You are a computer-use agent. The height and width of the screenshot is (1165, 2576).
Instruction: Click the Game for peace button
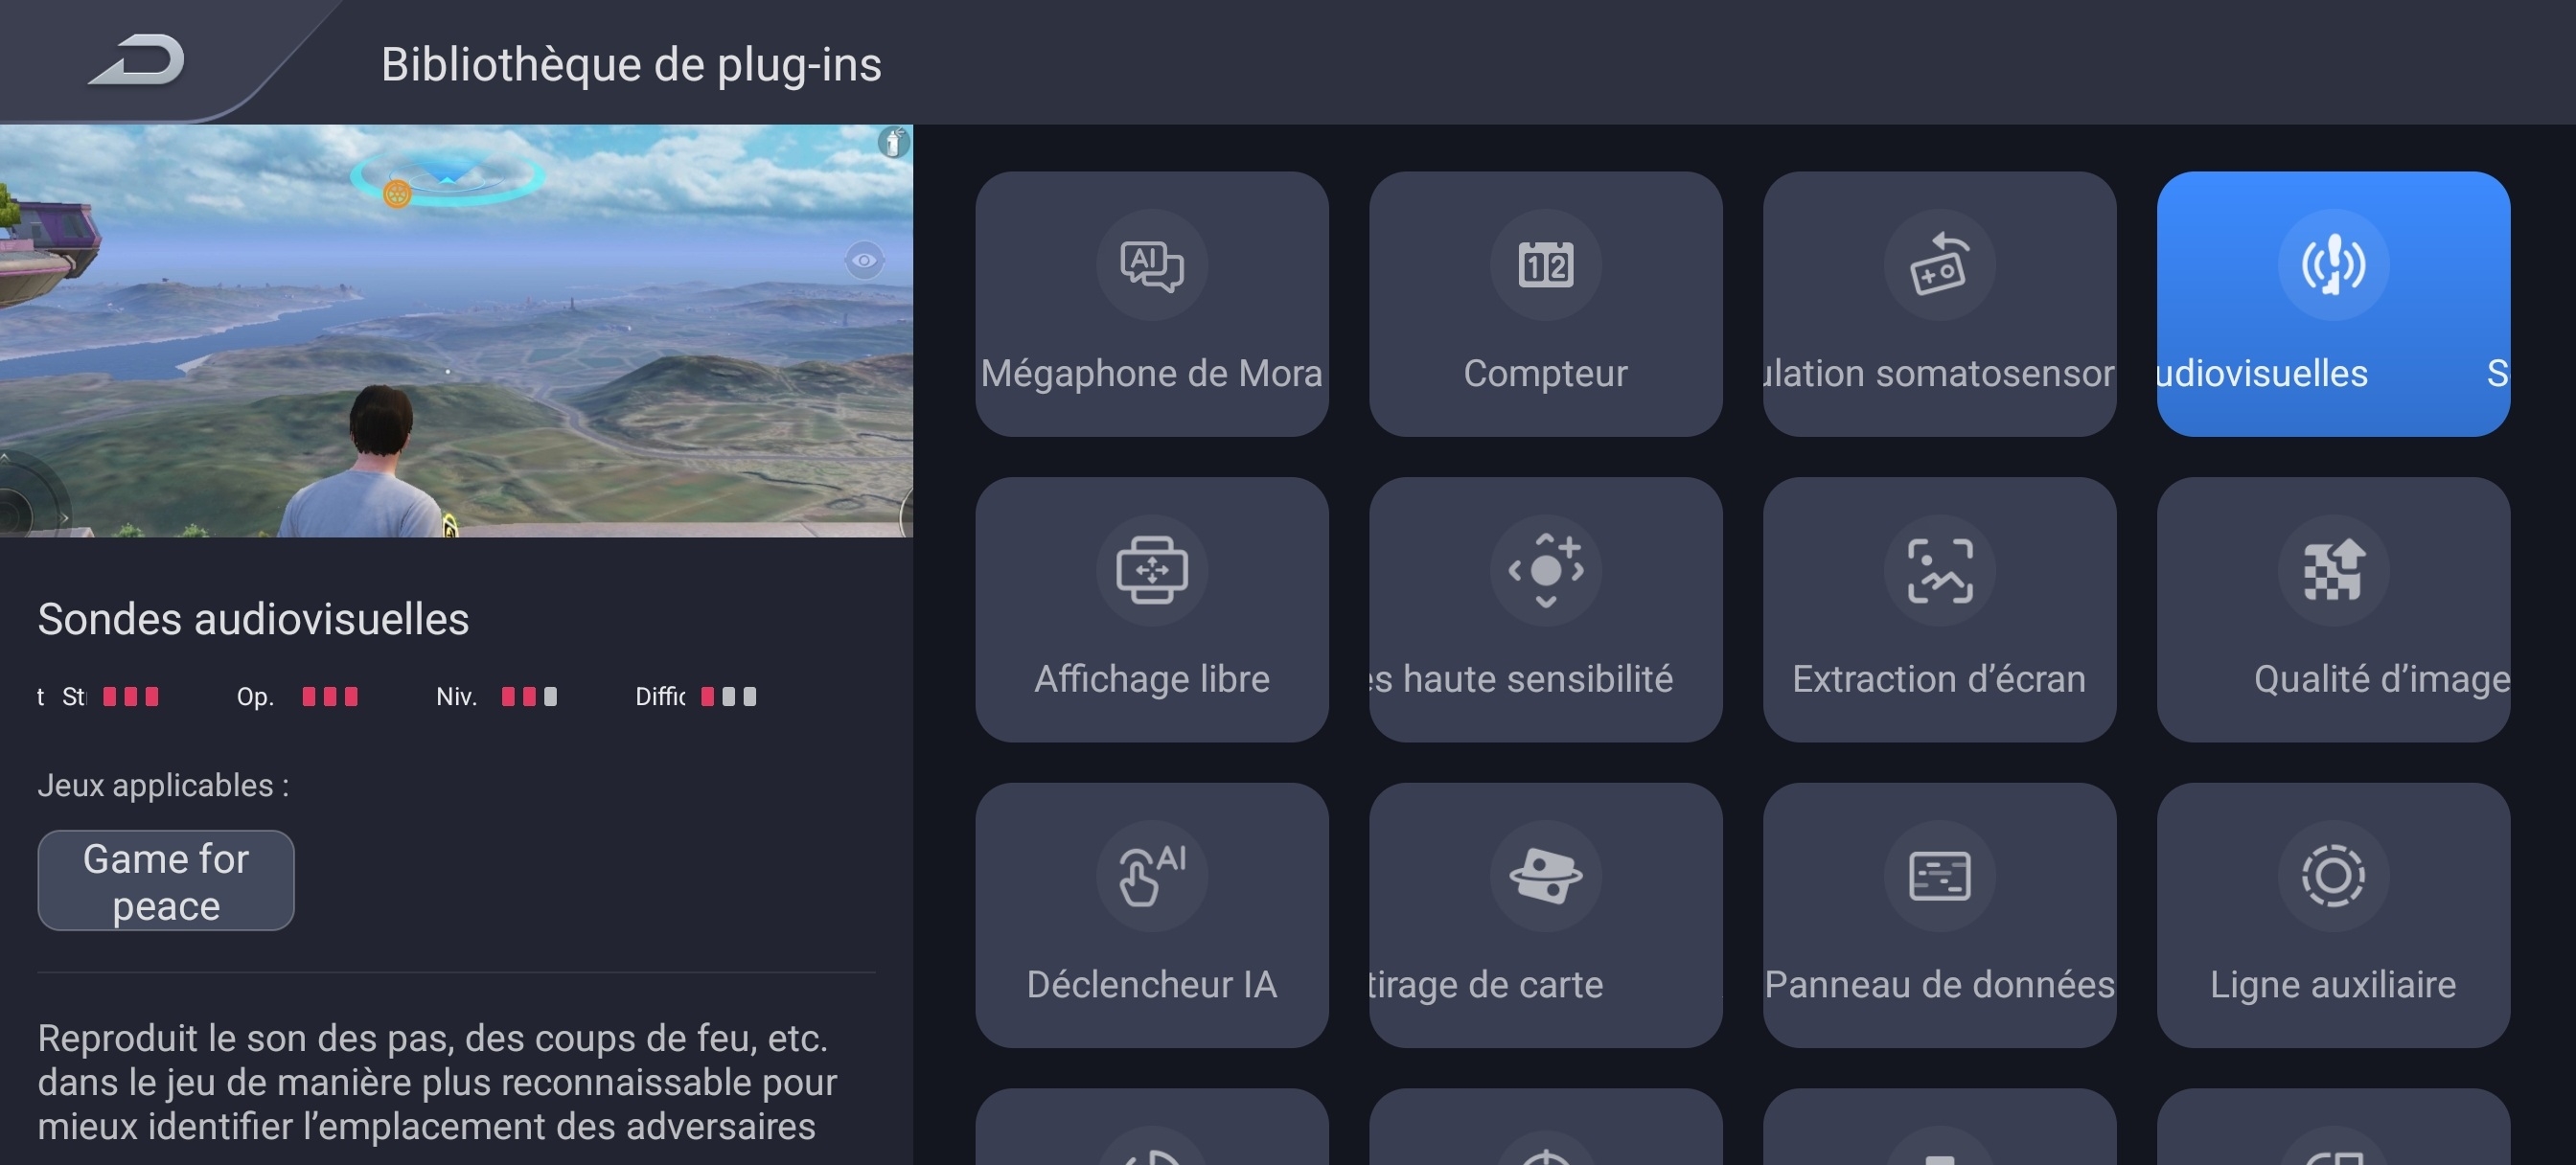click(x=165, y=880)
